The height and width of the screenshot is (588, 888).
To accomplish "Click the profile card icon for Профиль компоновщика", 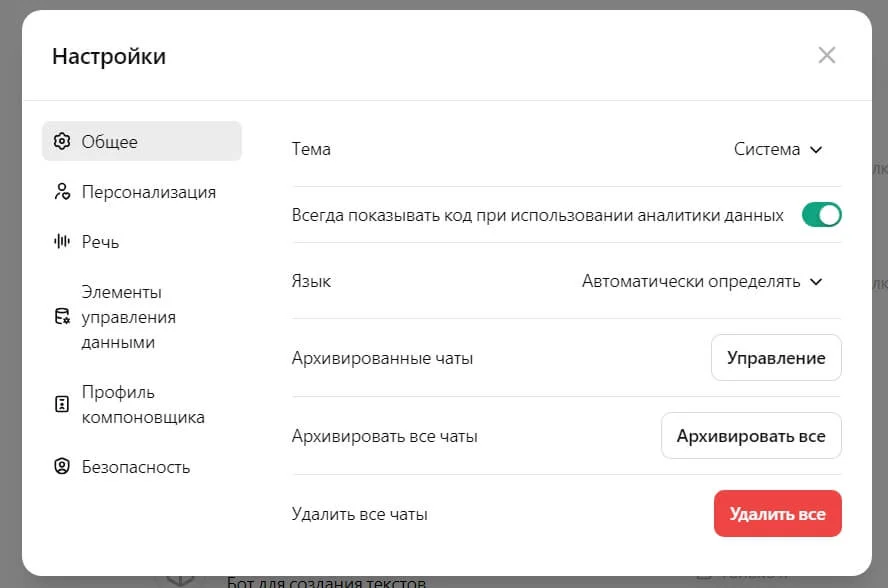I will coord(62,404).
